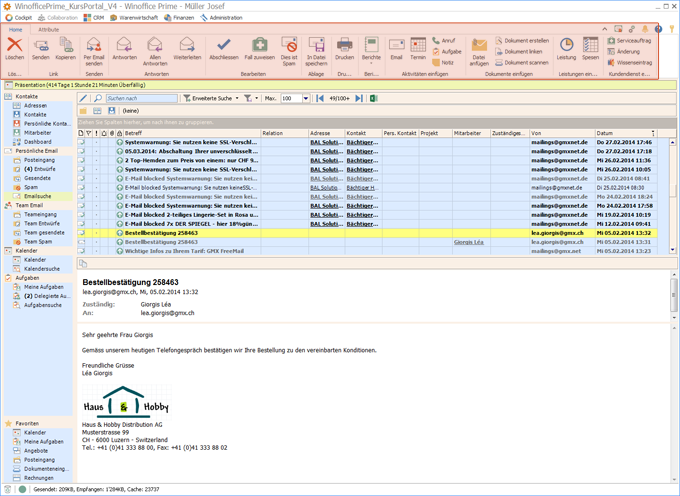Select the 05.03.2014 Abschaltung email row
Screen dimensions: 680x496
tap(368, 151)
